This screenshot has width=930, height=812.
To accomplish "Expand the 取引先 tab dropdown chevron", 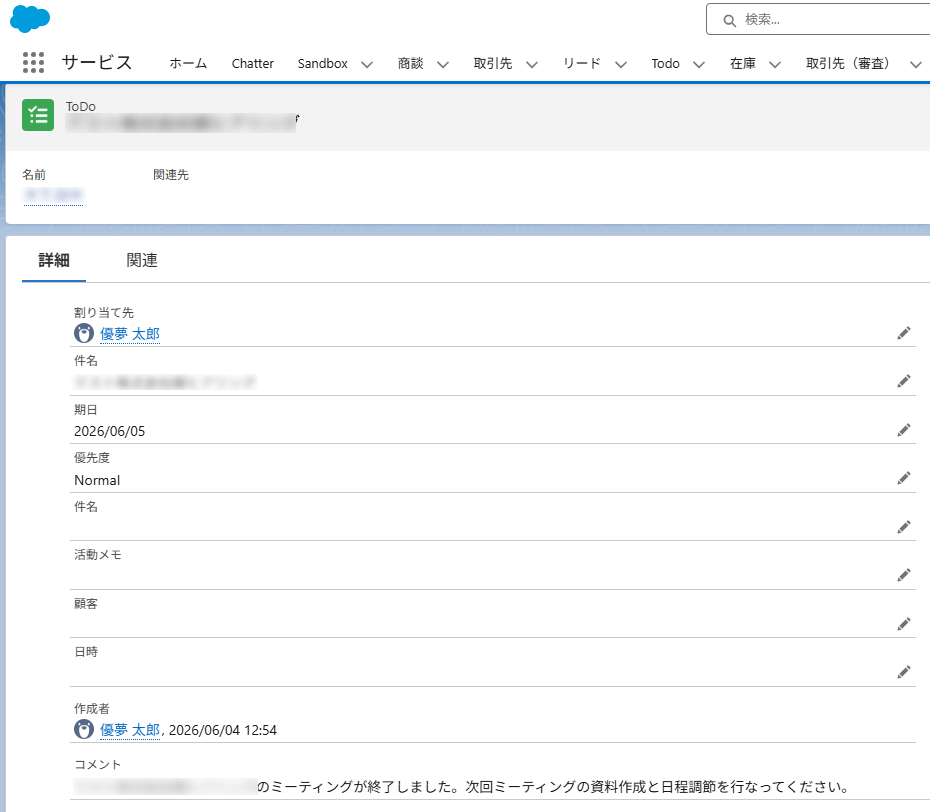I will pyautogui.click(x=532, y=64).
